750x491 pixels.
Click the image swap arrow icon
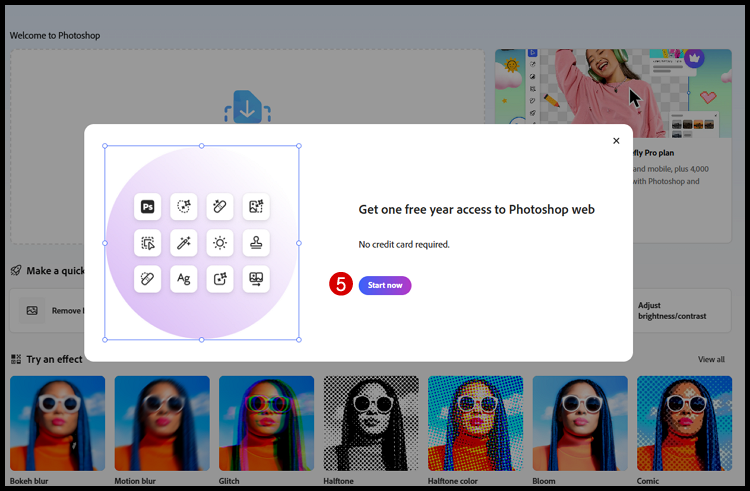pyautogui.click(x=256, y=279)
